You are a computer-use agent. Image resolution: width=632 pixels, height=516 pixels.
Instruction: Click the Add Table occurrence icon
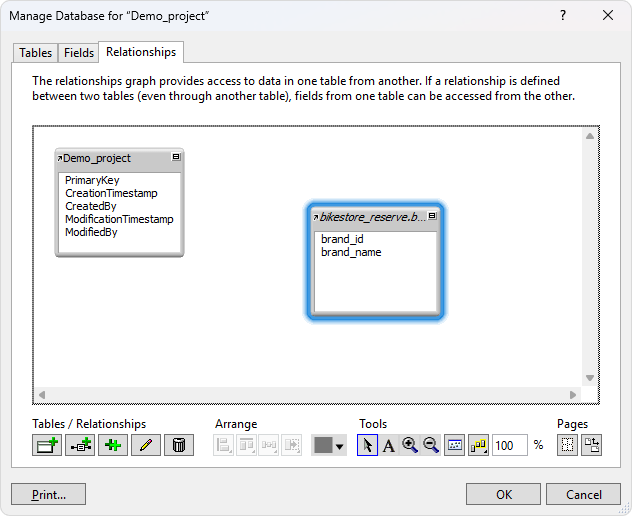pos(47,445)
